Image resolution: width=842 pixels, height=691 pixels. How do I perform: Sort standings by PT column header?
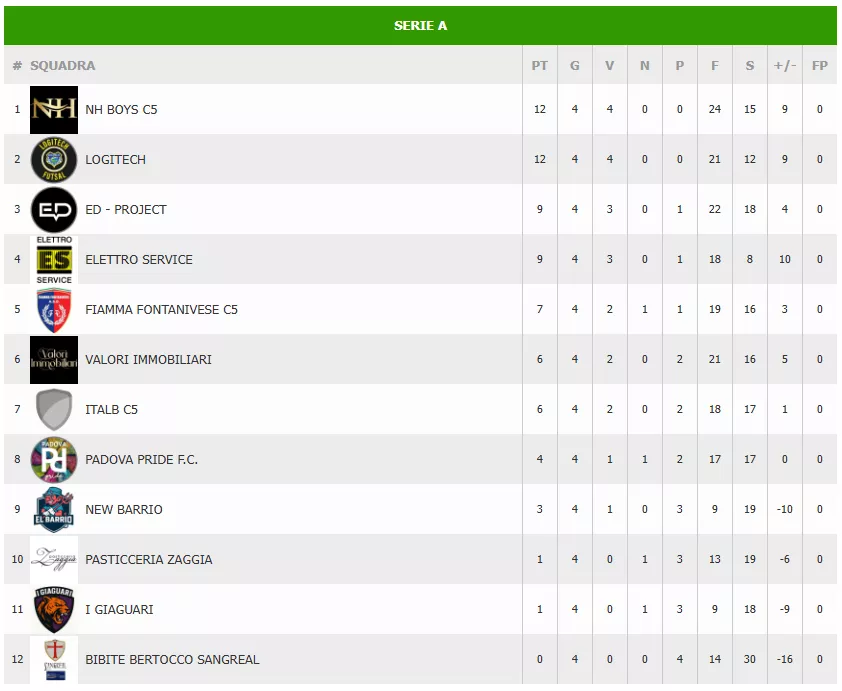[540, 66]
